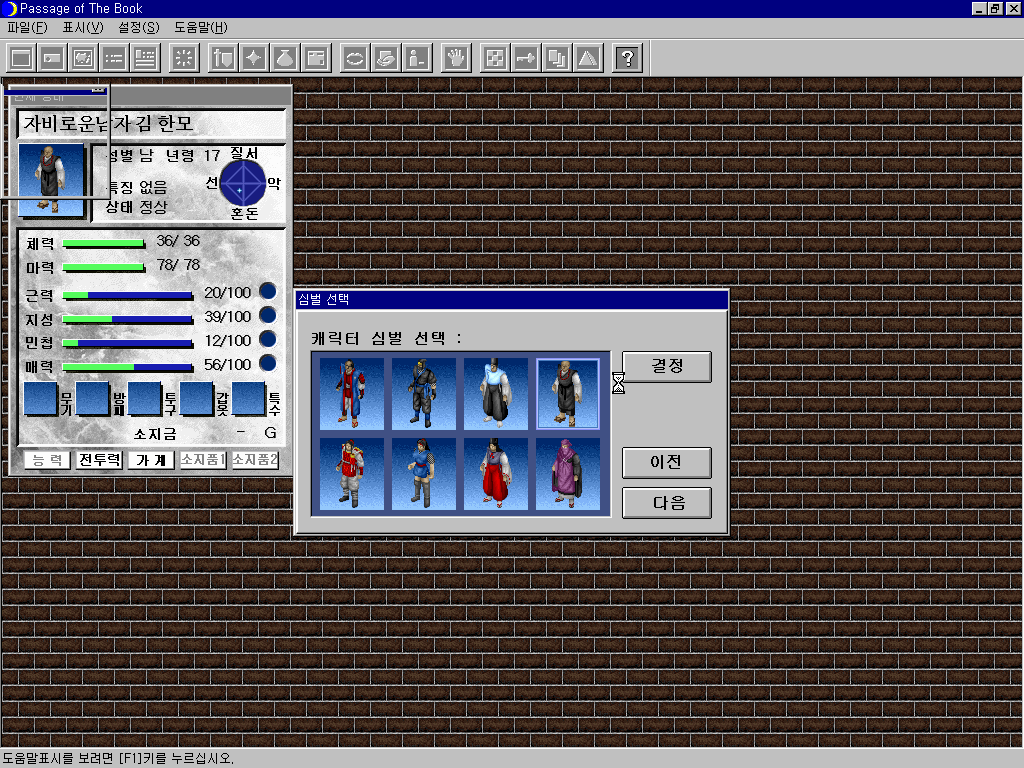Click the map picture toolbar icon
Screen dimensions: 1024x768
tap(83, 58)
